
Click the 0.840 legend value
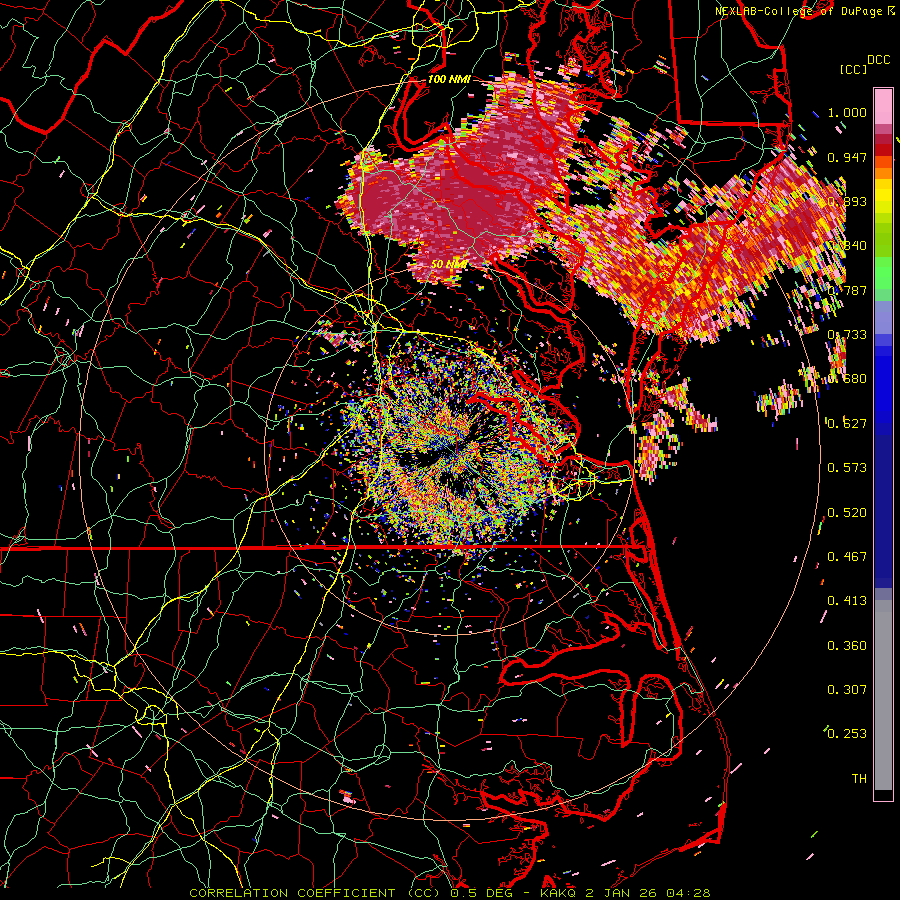coord(847,246)
